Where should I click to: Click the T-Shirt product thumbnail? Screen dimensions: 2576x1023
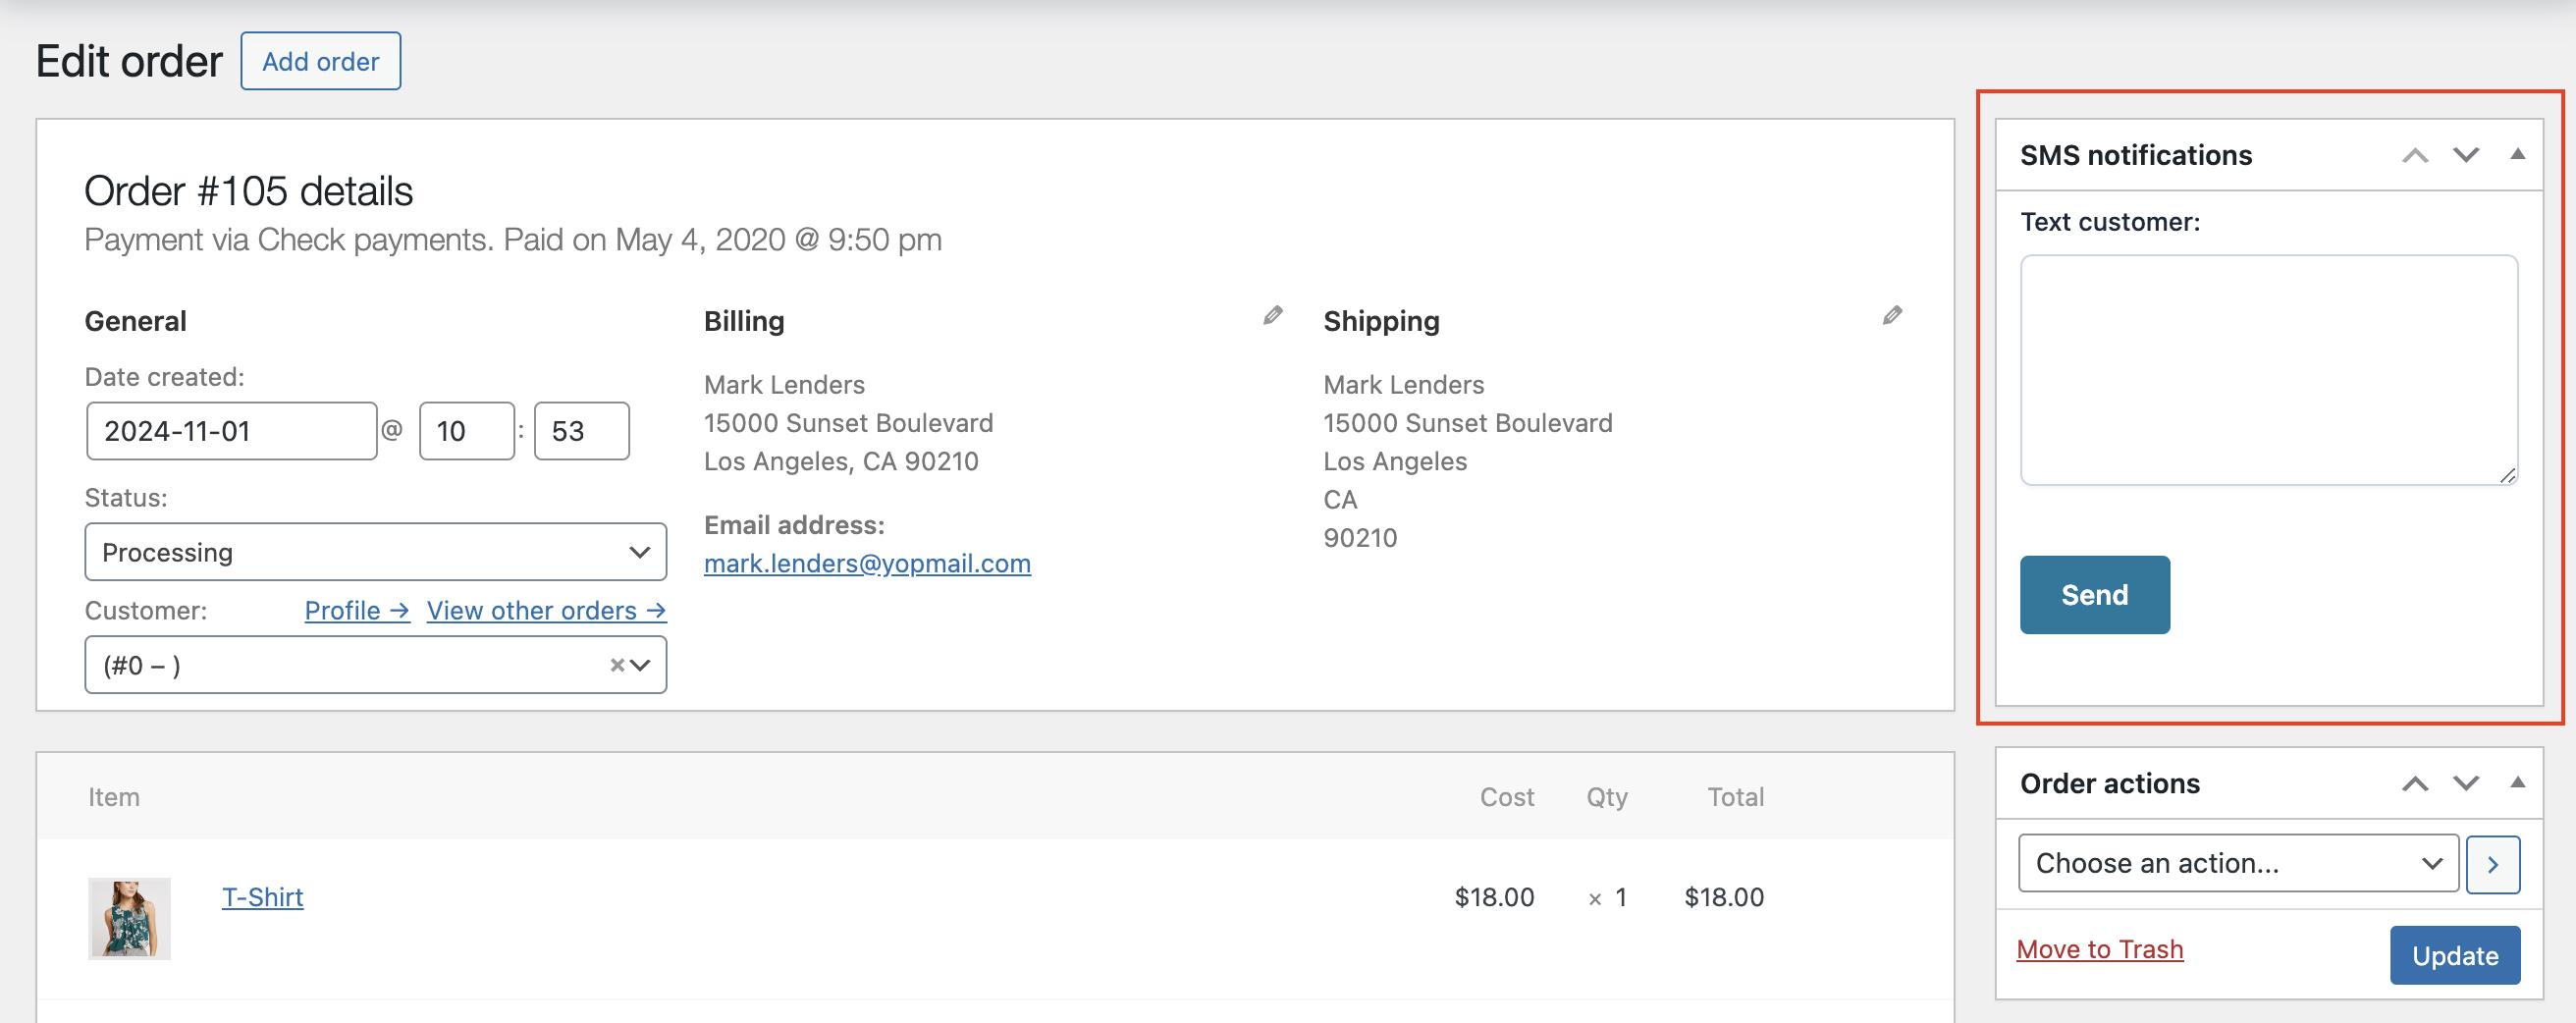(x=129, y=918)
